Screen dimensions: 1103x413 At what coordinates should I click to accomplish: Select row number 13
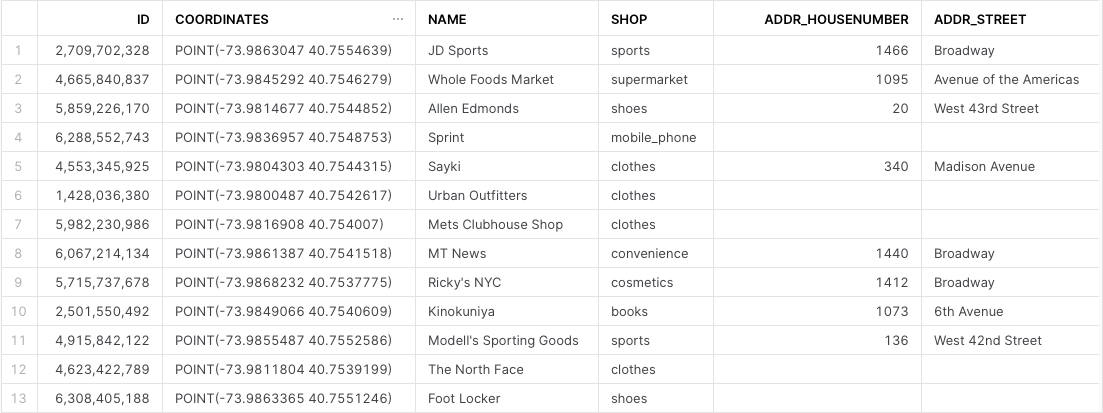pos(19,398)
